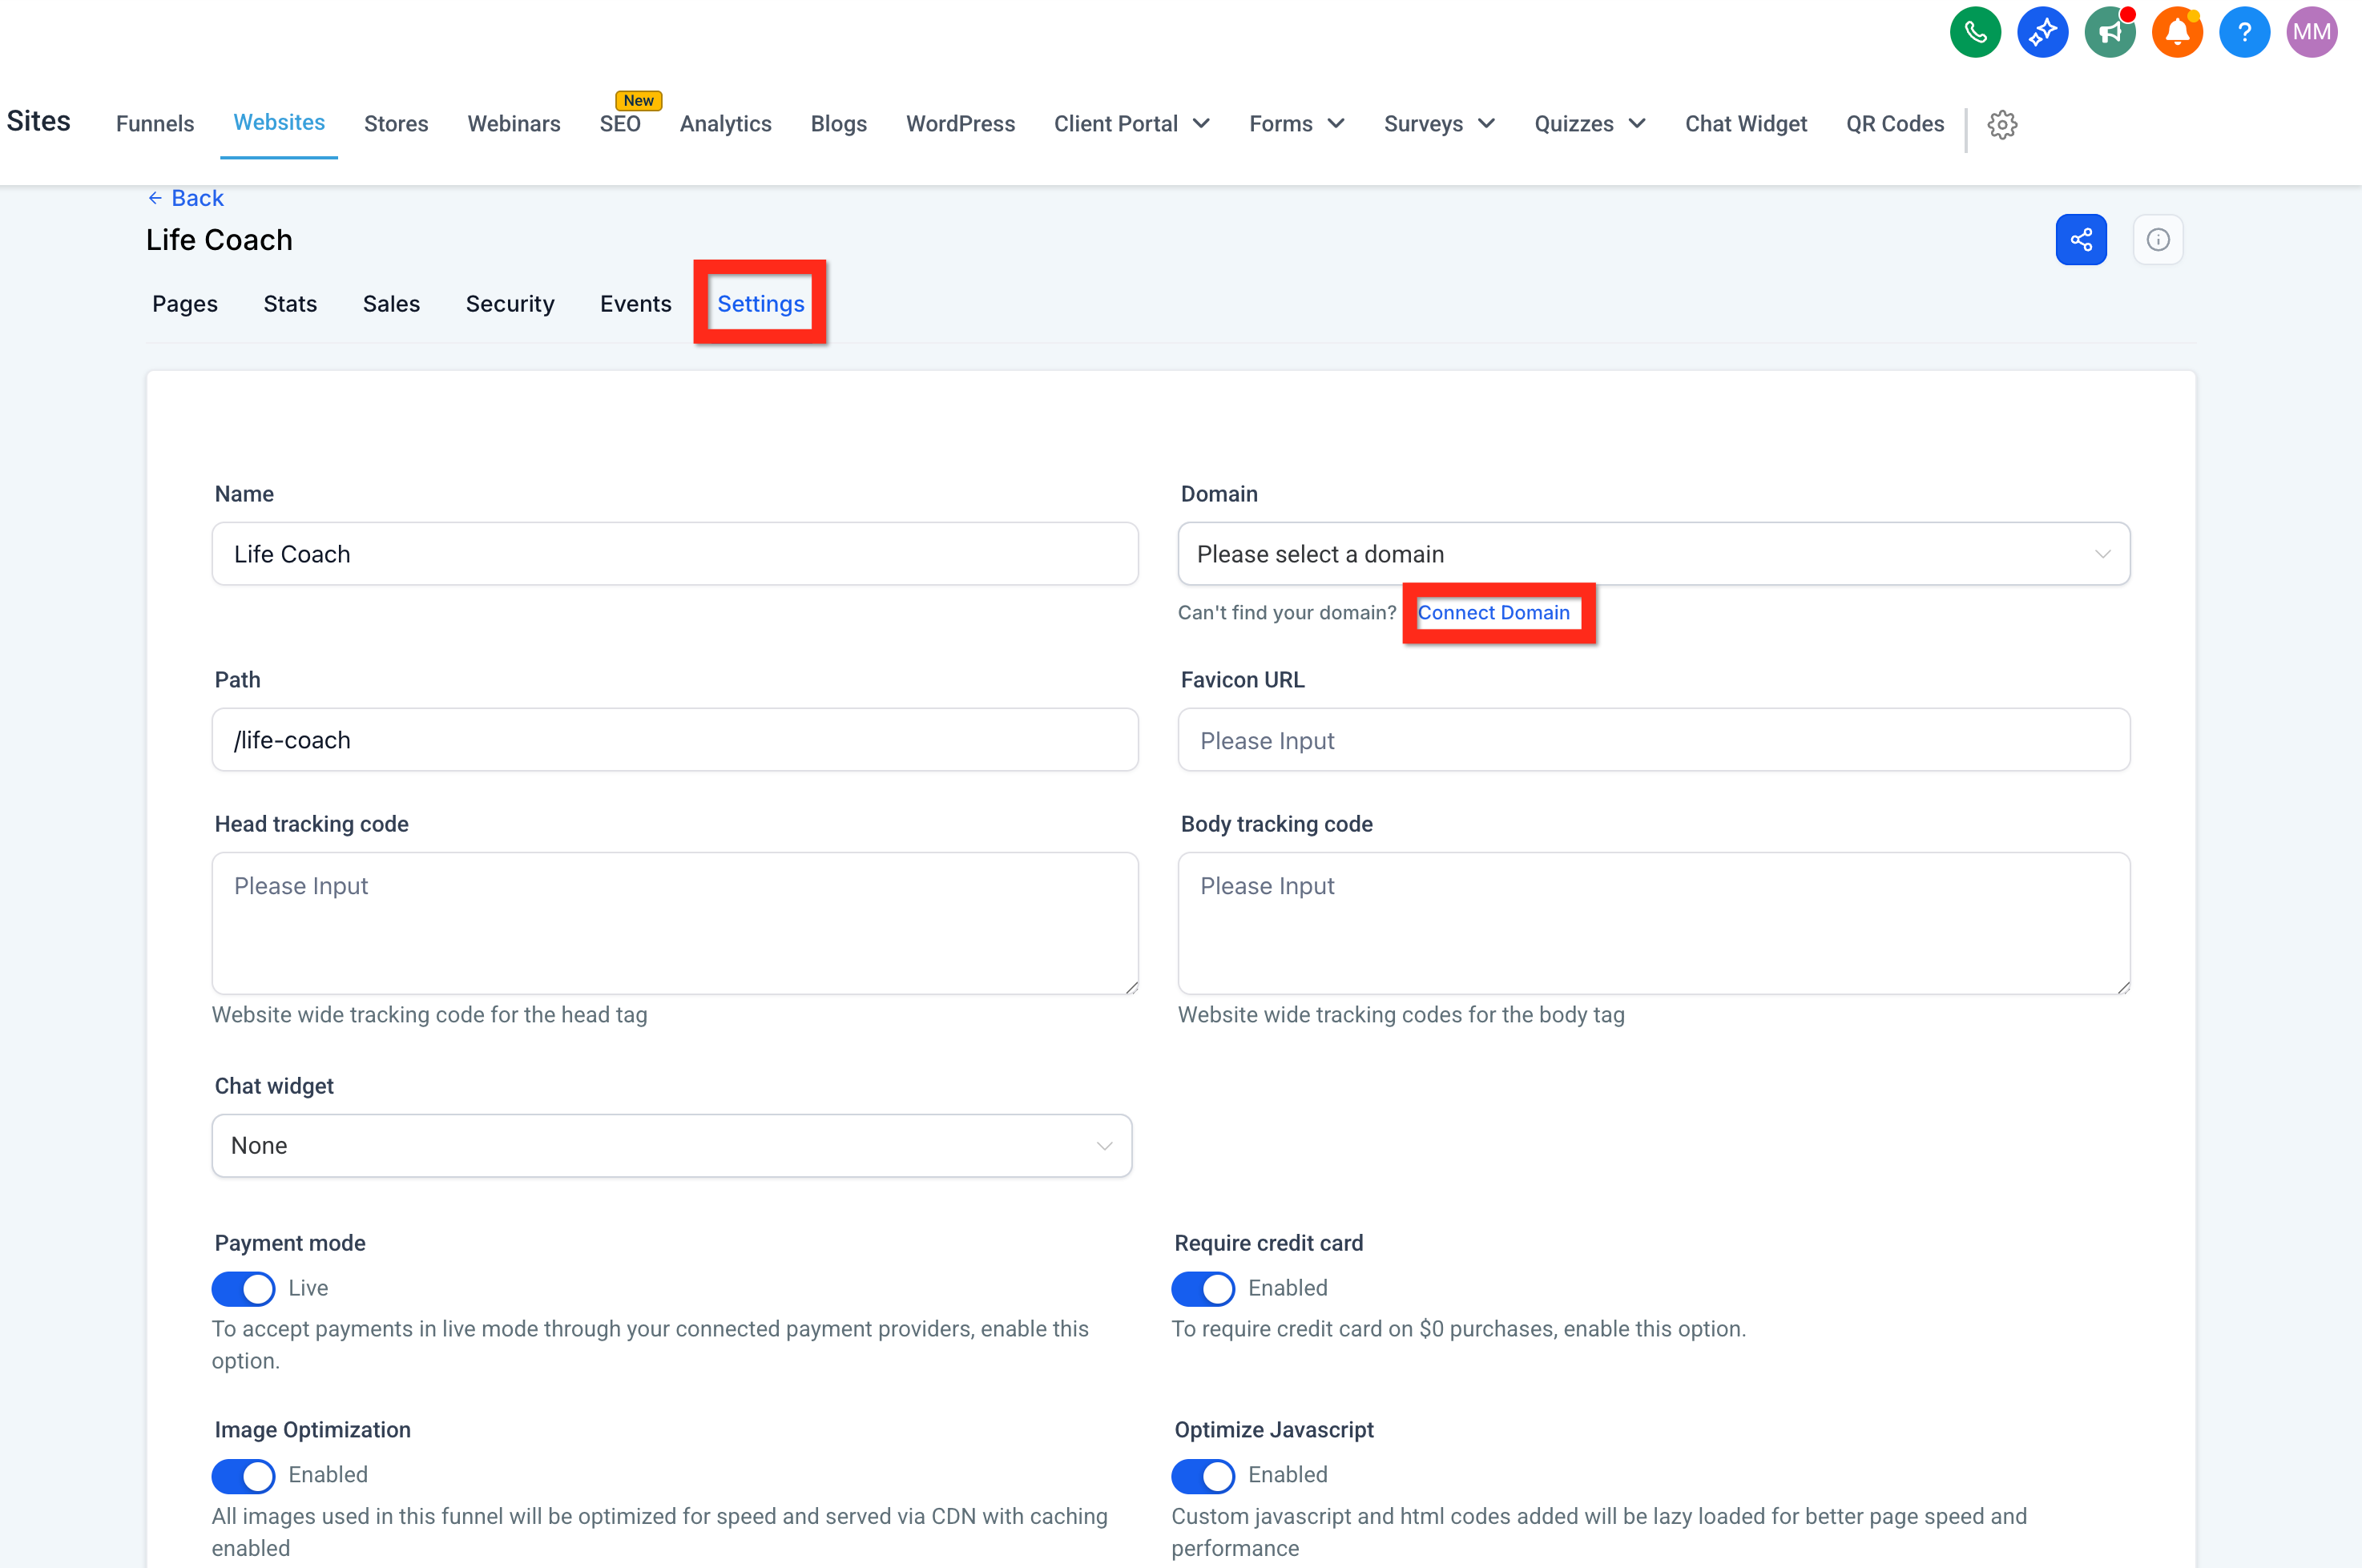
Task: Click the help question mark icon
Action: pyautogui.click(x=2245, y=31)
